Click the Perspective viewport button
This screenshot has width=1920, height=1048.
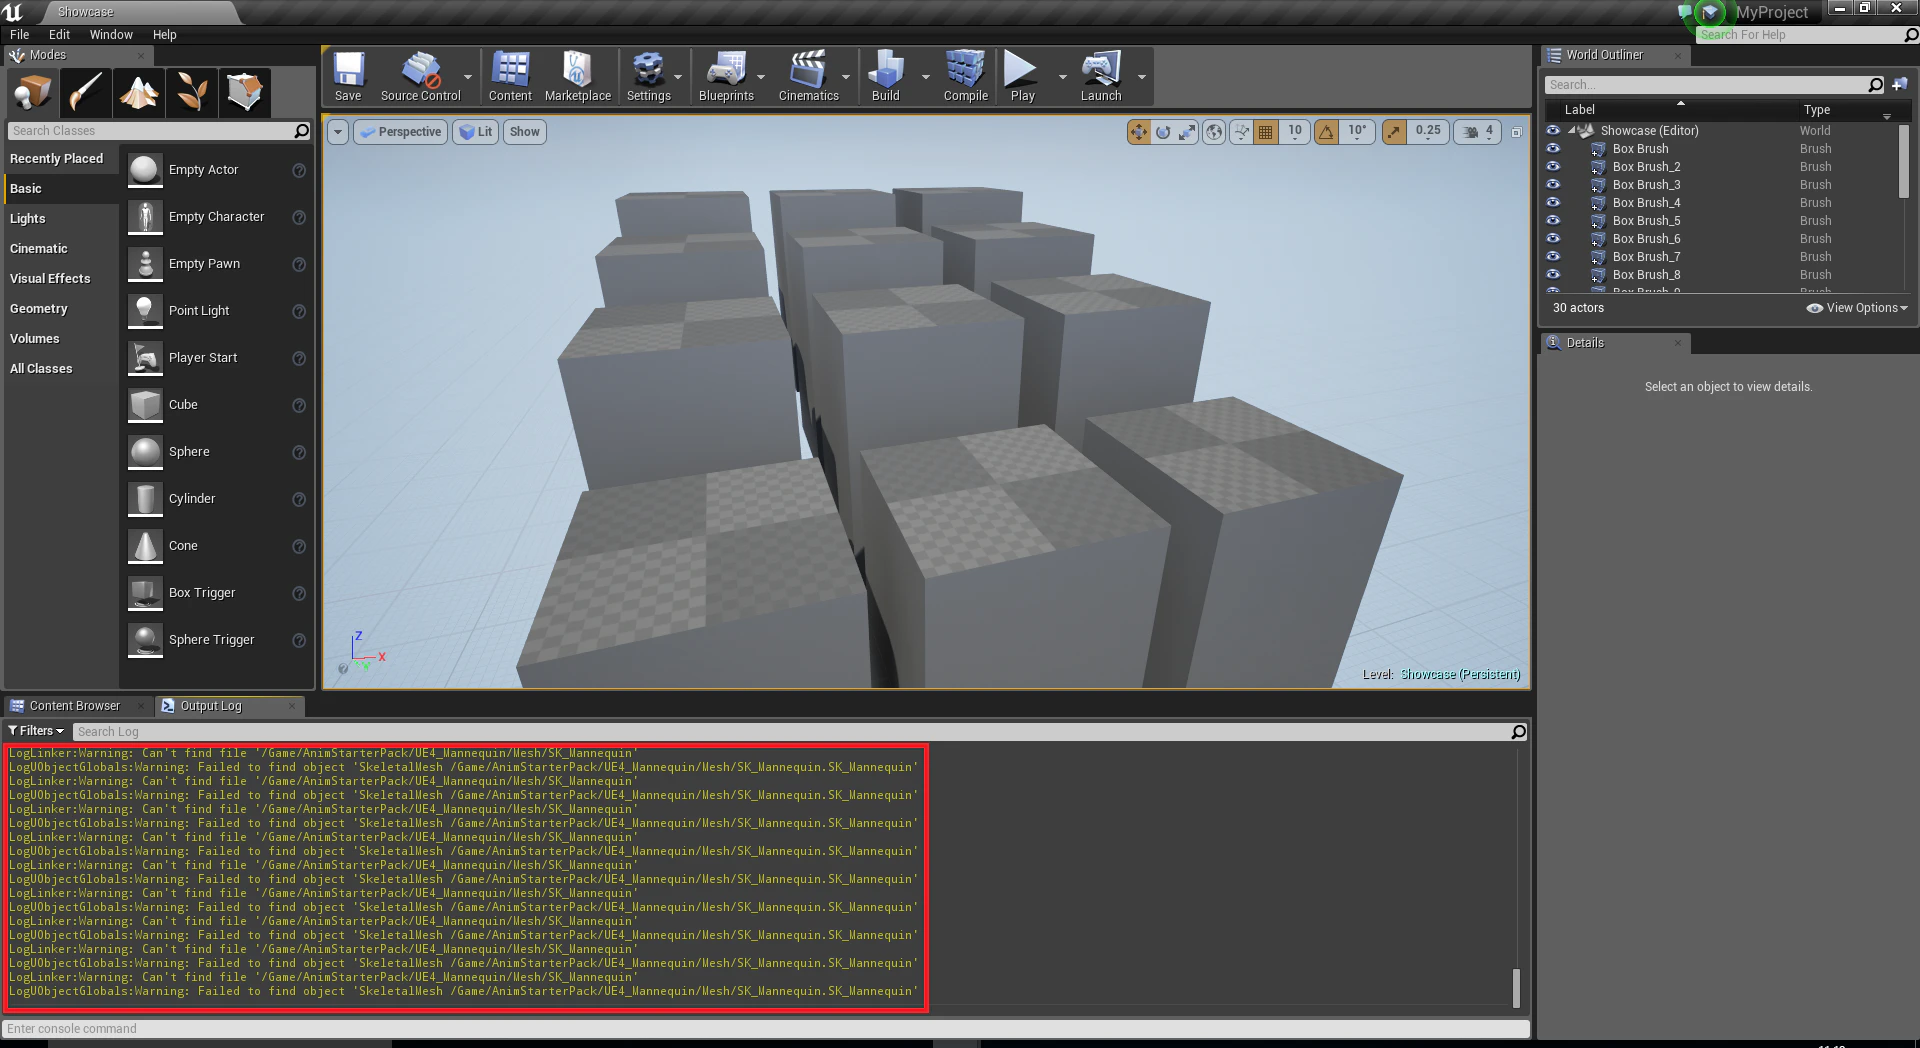tap(401, 132)
